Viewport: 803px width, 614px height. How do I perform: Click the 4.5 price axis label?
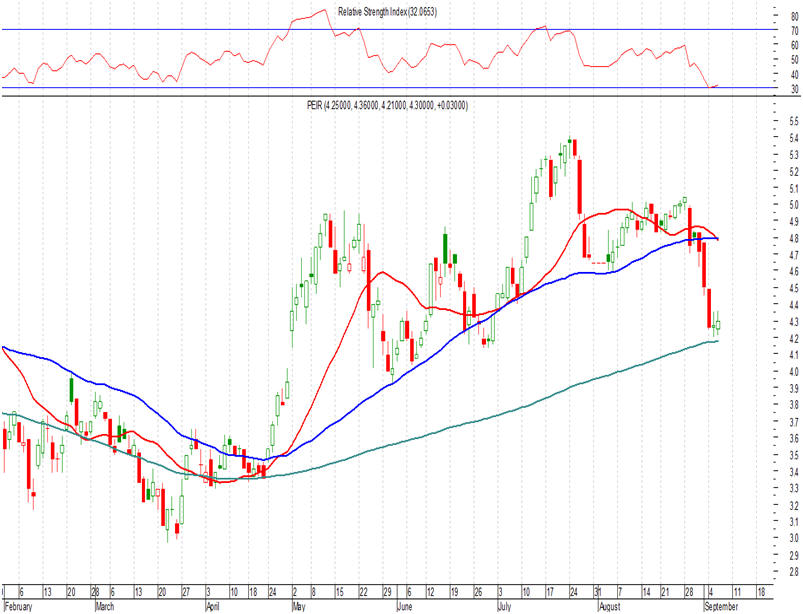point(794,288)
